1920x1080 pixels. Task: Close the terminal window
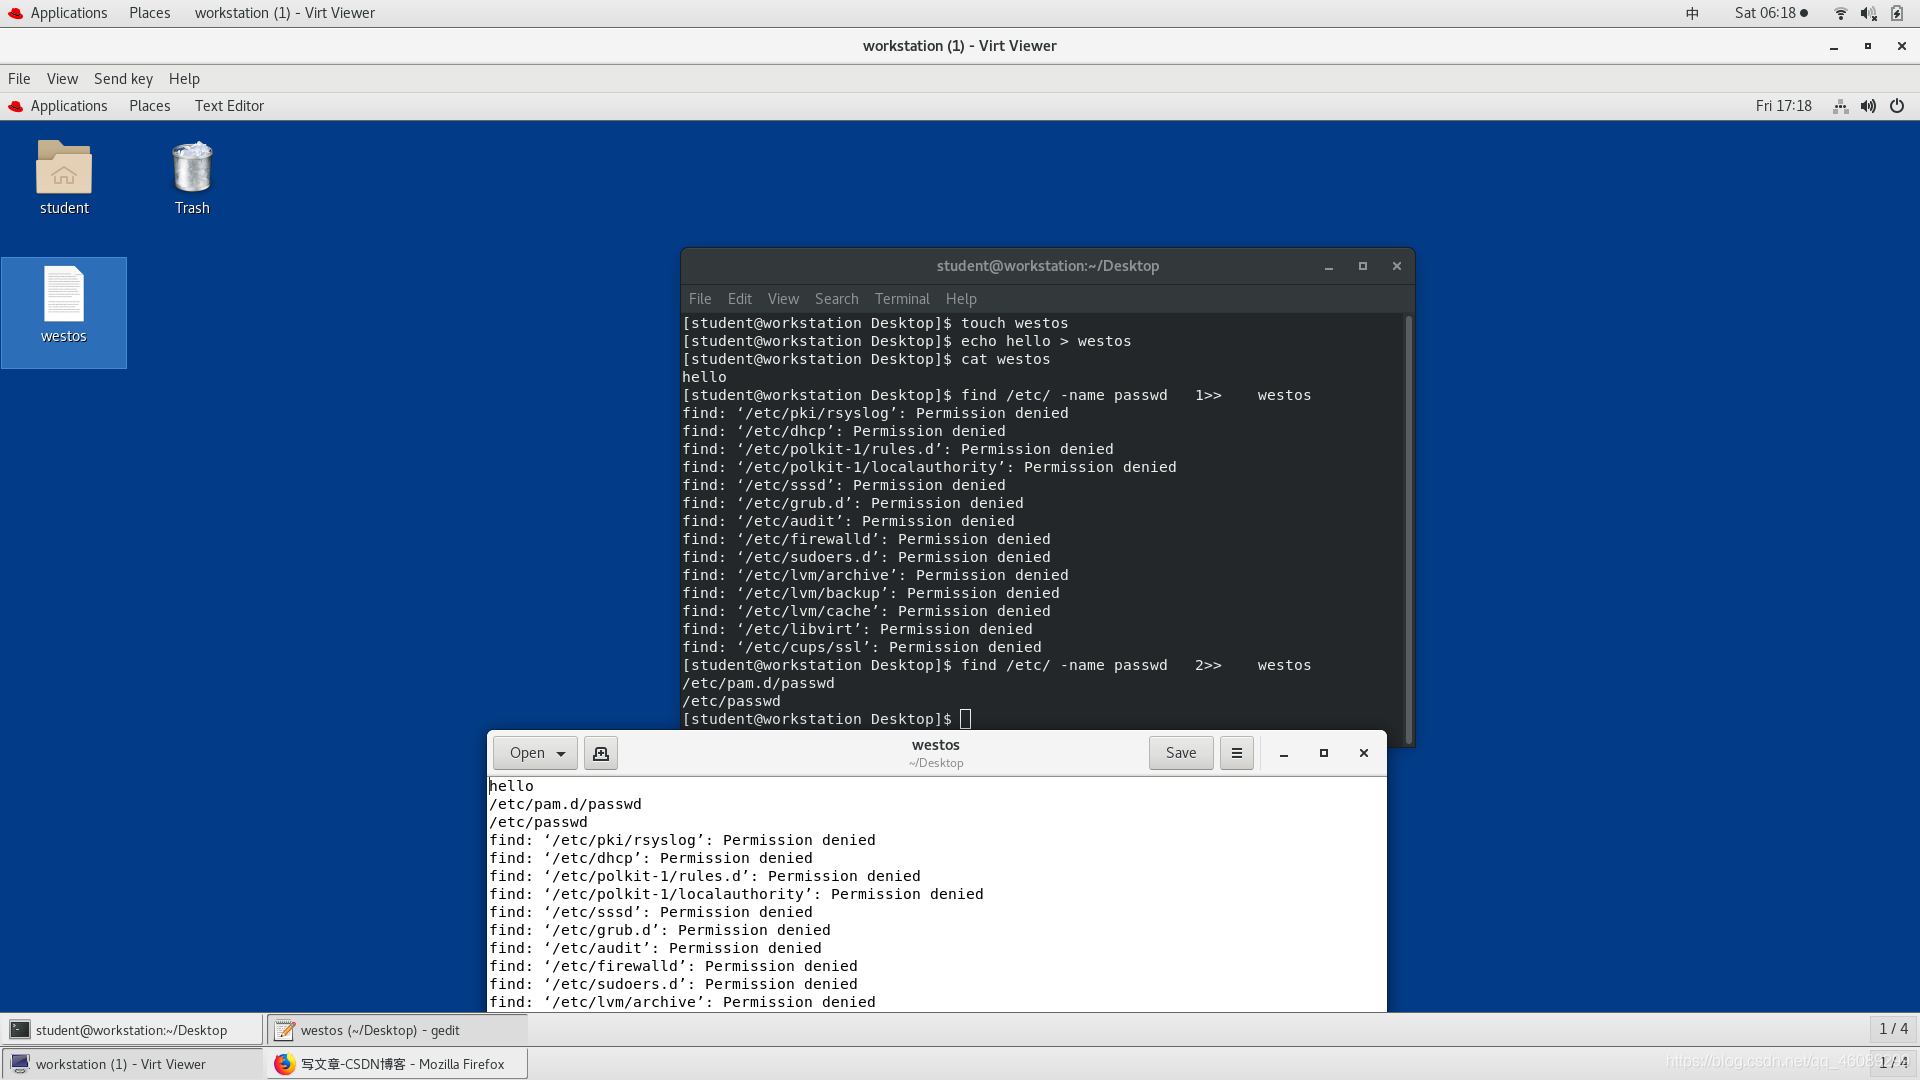click(x=1397, y=266)
